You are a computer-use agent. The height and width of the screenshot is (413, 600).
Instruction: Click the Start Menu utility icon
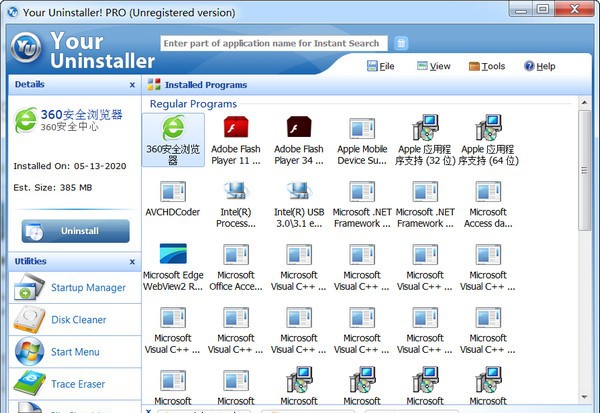tap(29, 351)
